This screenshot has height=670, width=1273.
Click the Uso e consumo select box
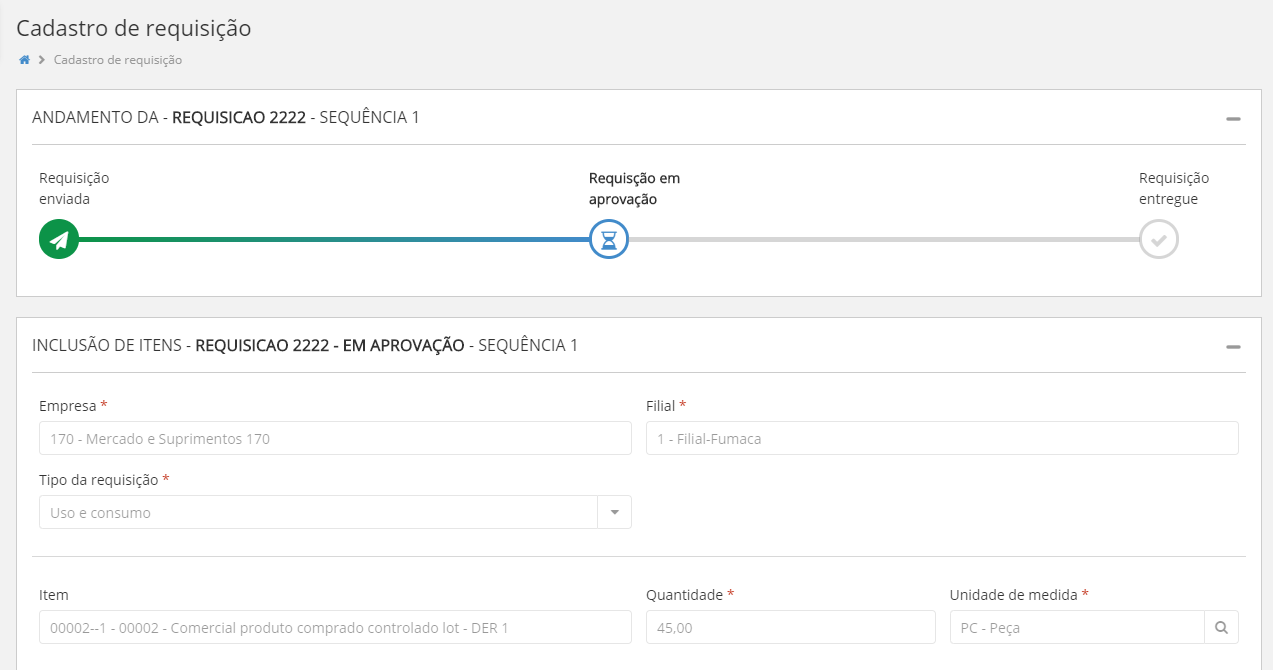pyautogui.click(x=317, y=513)
